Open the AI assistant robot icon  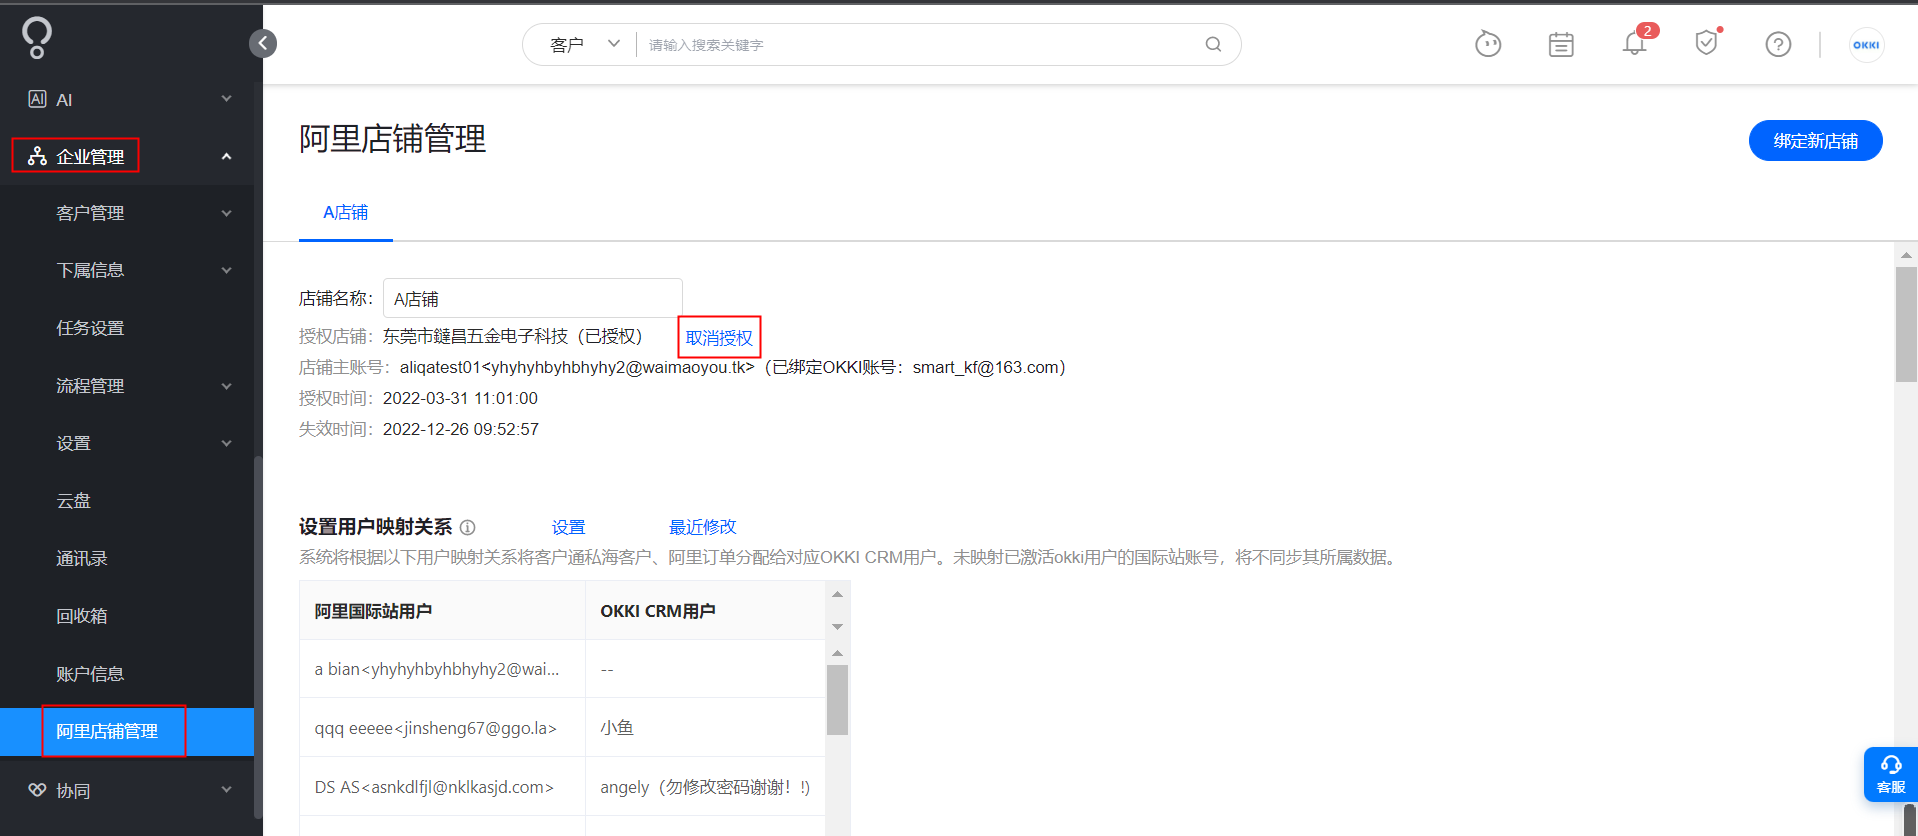coord(1488,44)
